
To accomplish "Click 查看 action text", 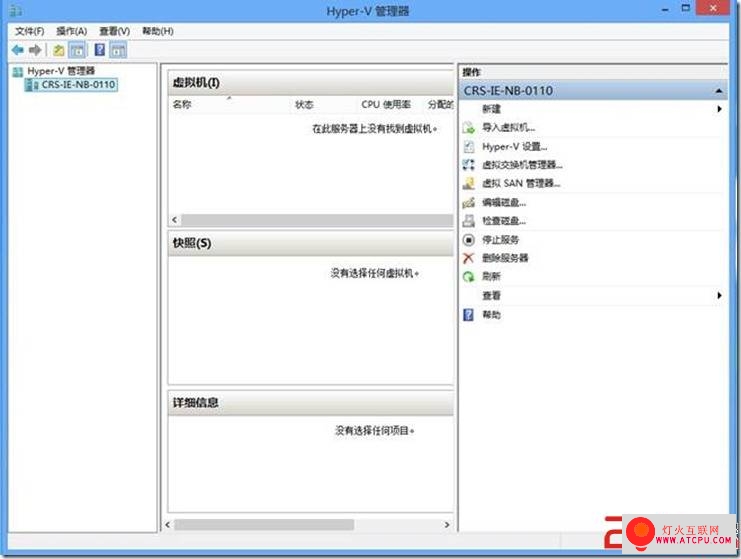I will tap(491, 295).
